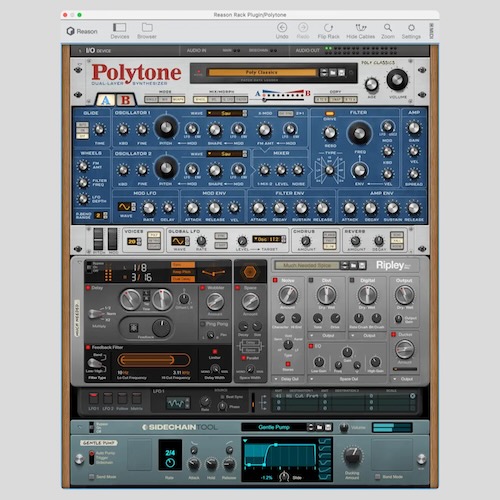500x500 pixels.
Task: Select the Follow source button
Action: pyautogui.click(x=122, y=398)
